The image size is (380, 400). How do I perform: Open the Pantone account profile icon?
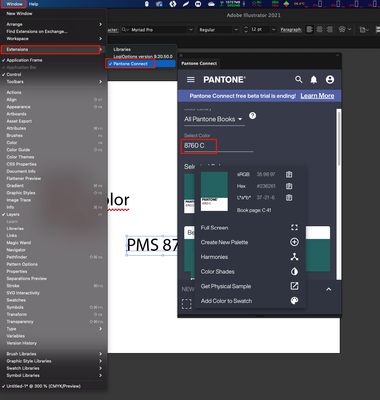pyautogui.click(x=330, y=79)
